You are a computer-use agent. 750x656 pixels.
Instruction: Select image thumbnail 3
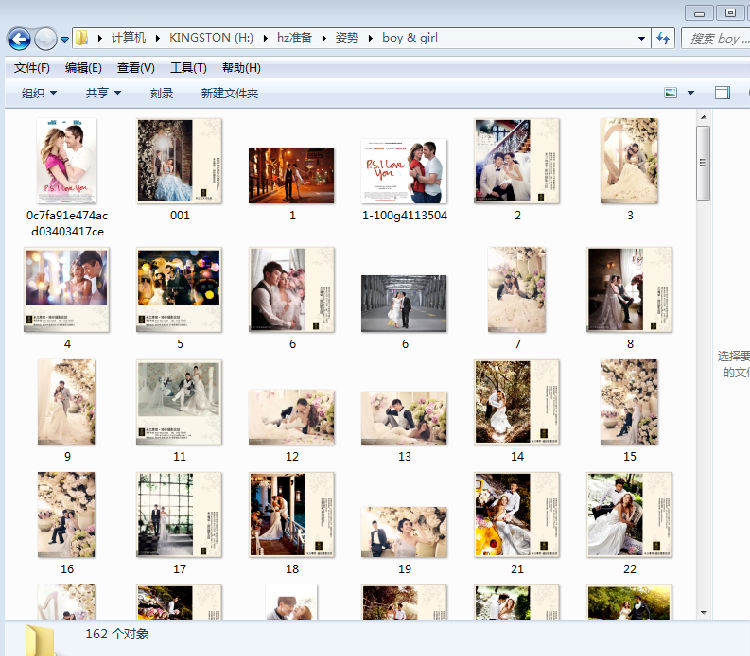[x=629, y=161]
